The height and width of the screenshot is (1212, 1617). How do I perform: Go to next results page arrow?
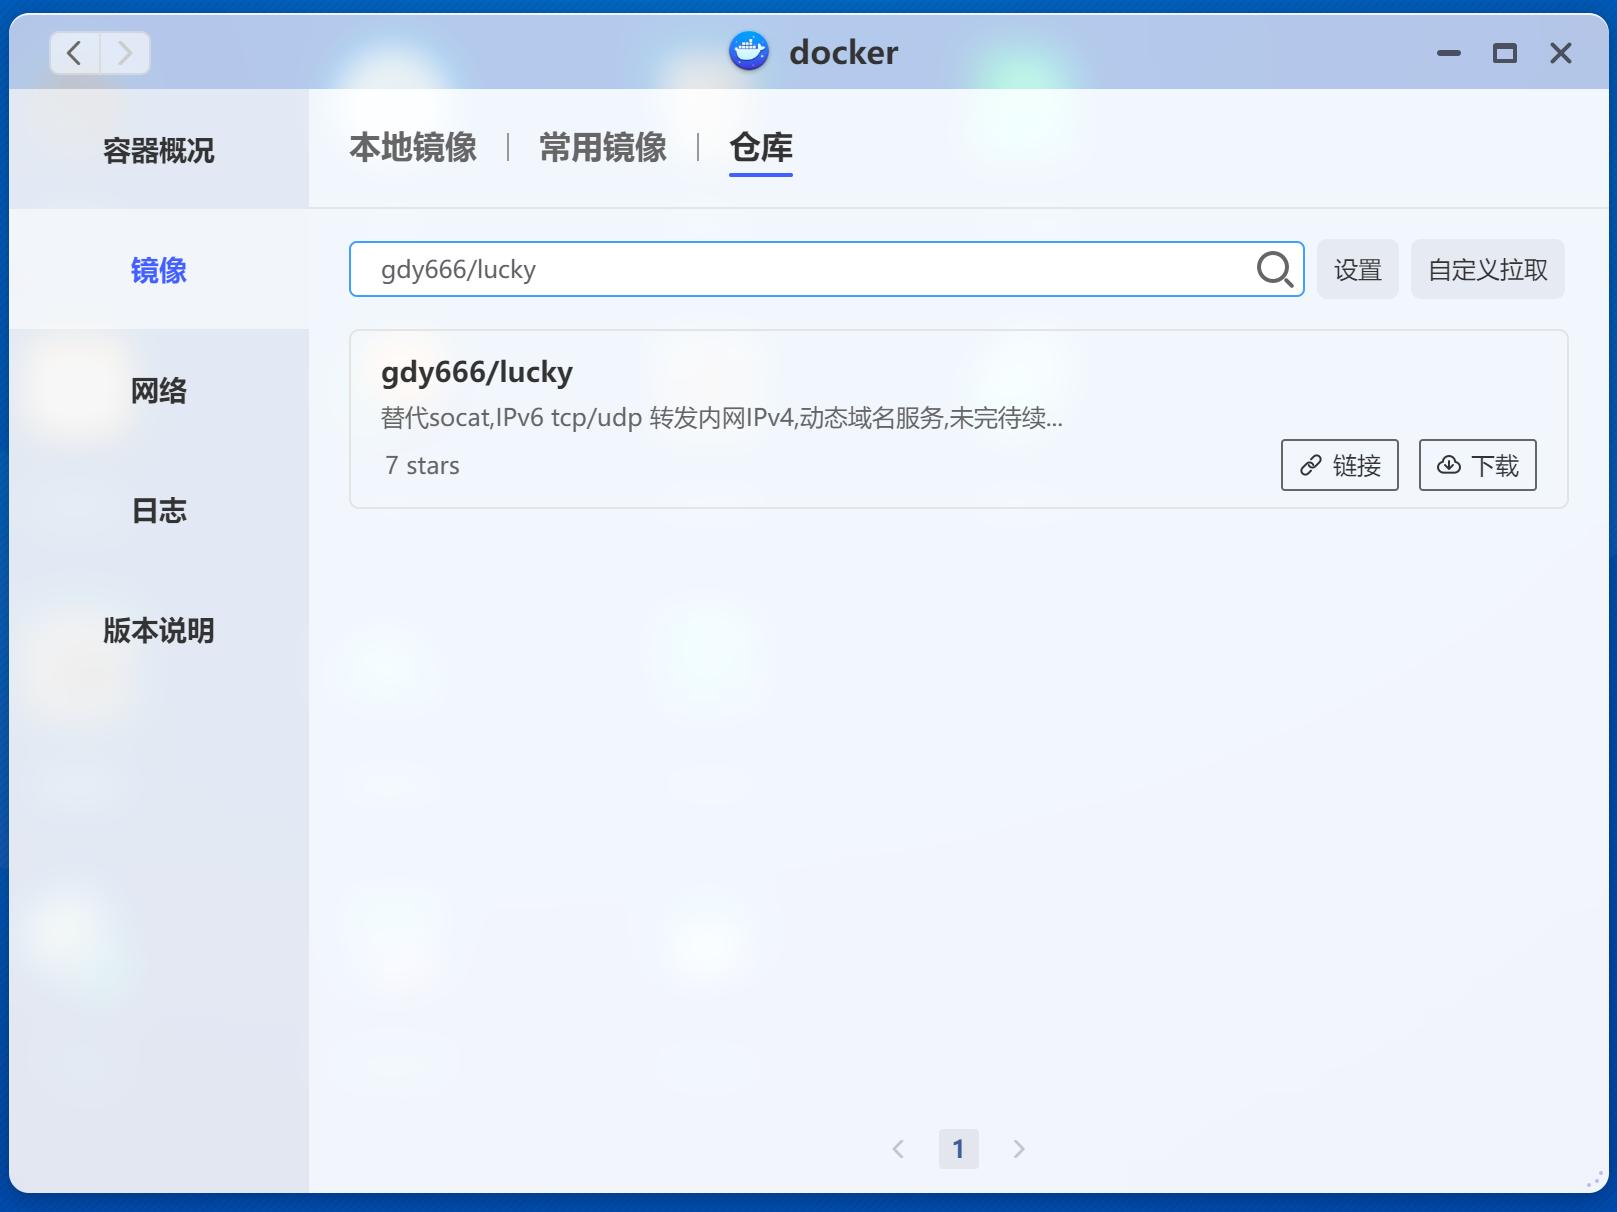(1019, 1149)
